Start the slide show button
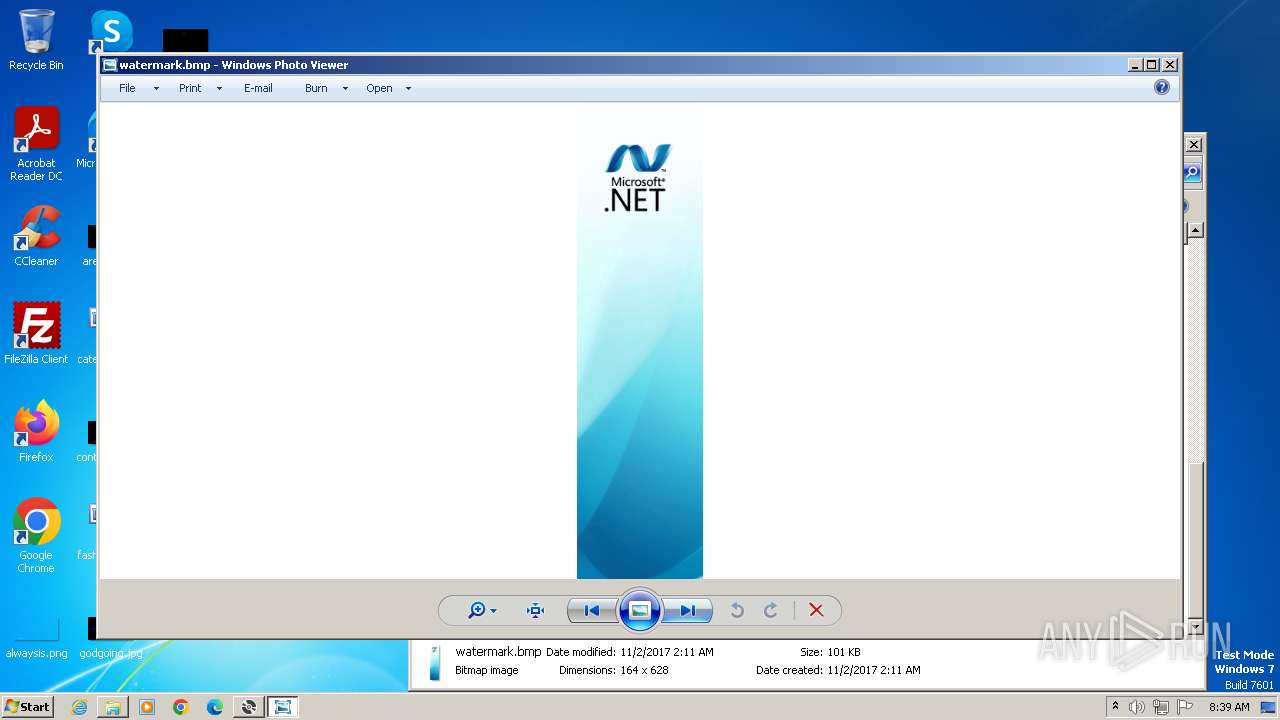This screenshot has width=1280, height=720. [640, 610]
